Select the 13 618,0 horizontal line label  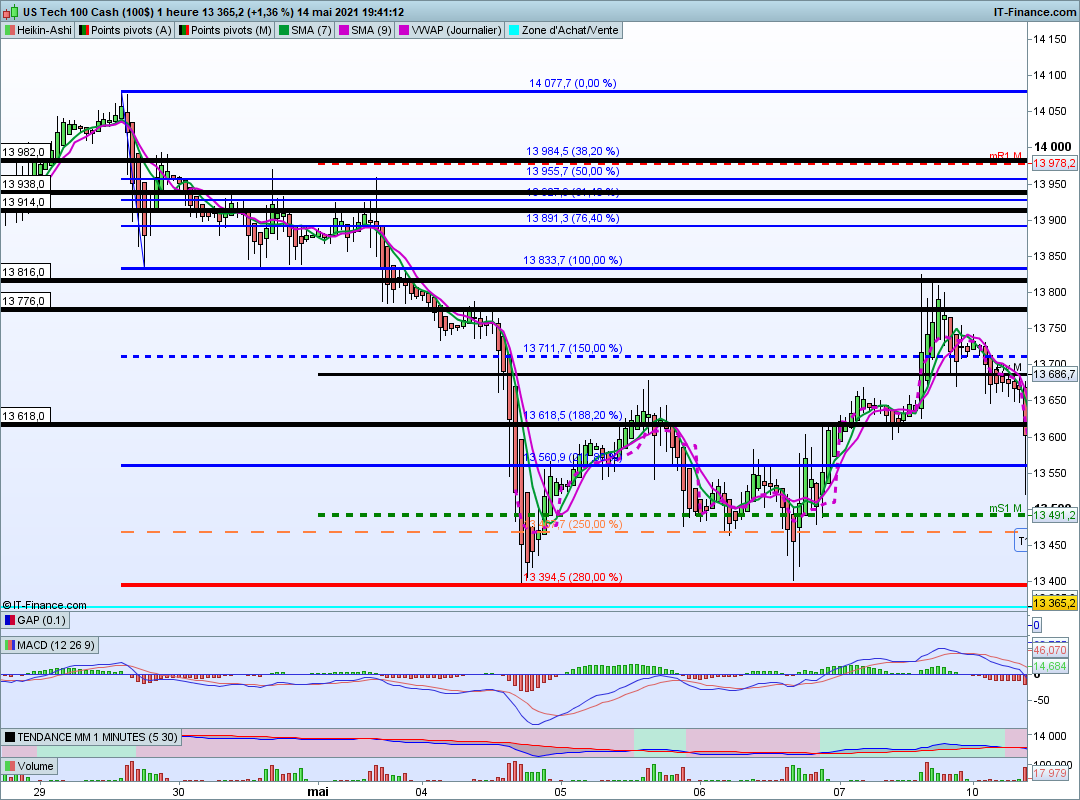pyautogui.click(x=23, y=416)
